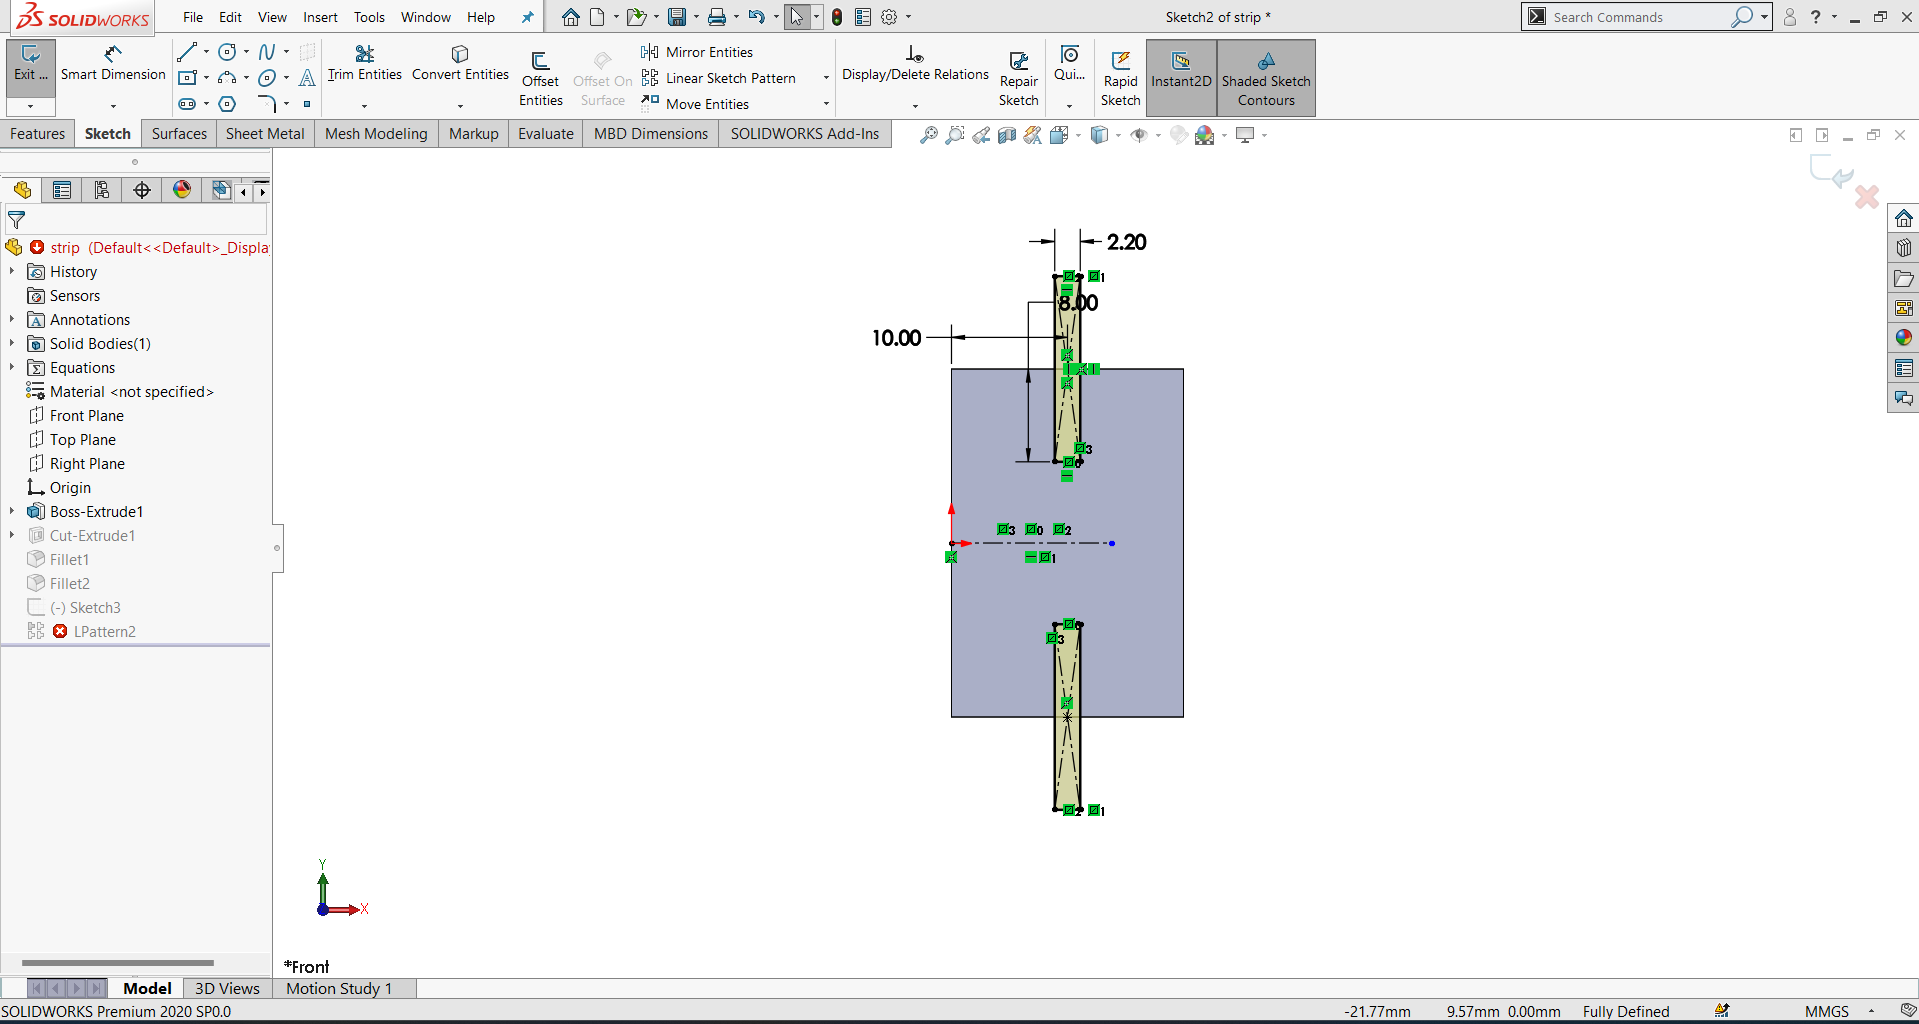Screen dimensions: 1919x1024
Task: Expand the Annotations tree node
Action: [12, 320]
